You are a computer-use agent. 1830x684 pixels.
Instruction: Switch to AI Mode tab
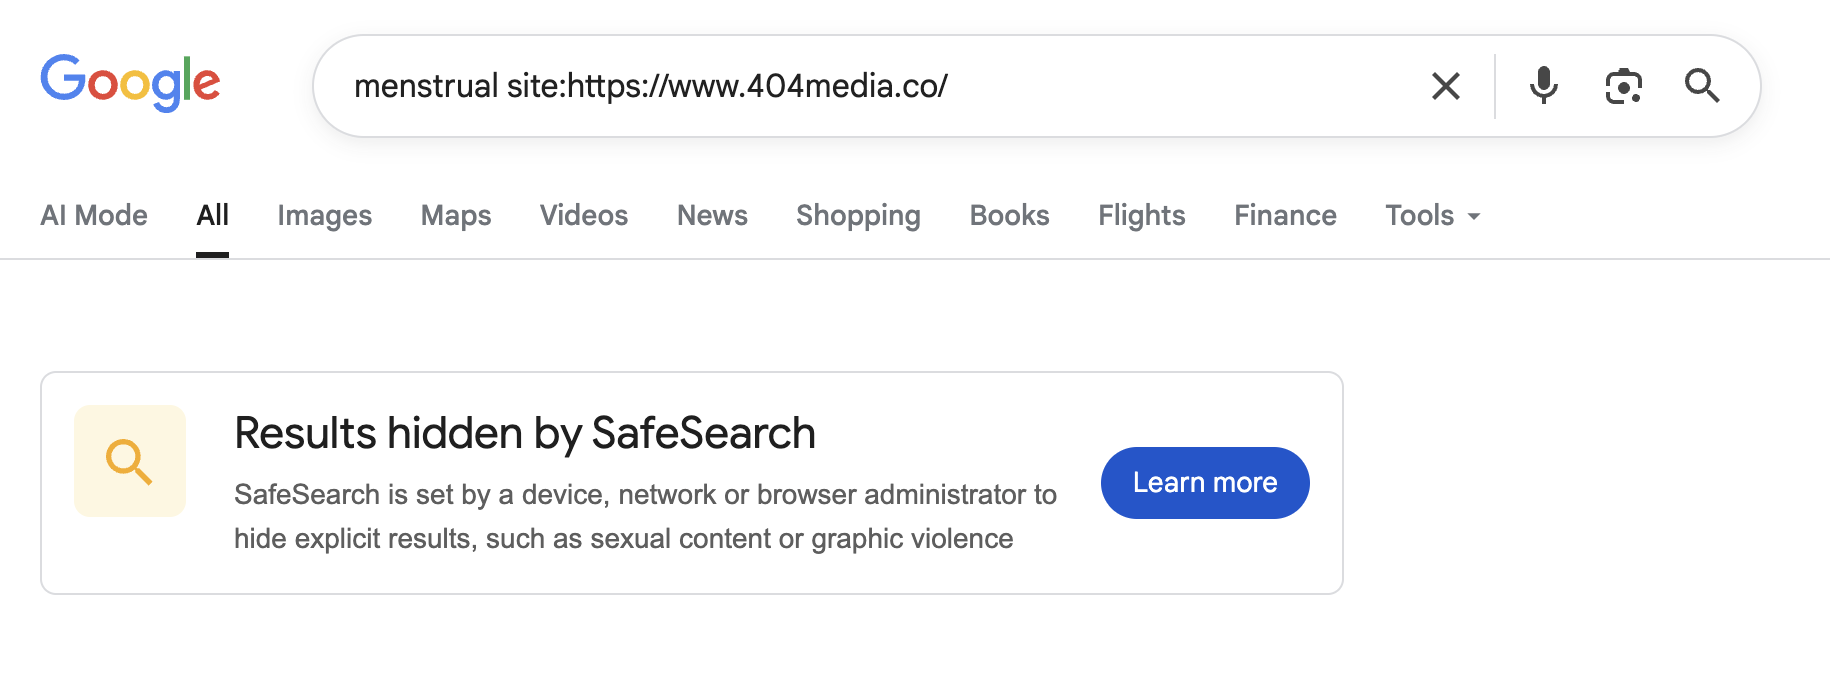click(94, 215)
